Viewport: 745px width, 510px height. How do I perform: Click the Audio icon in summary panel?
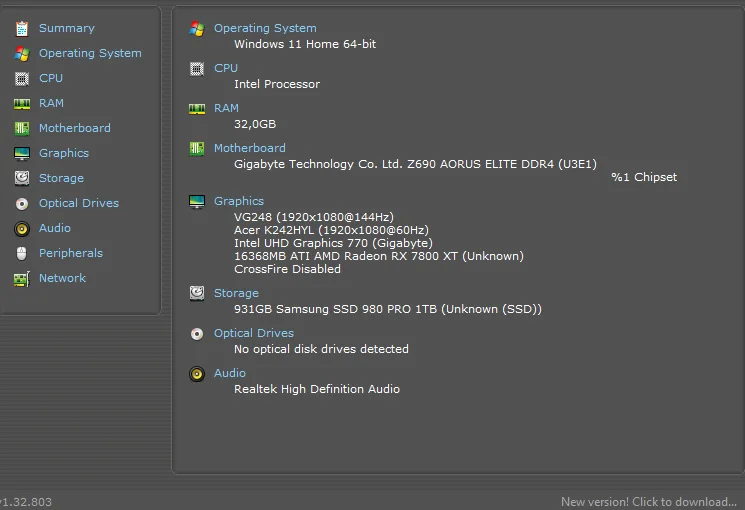tap(197, 374)
